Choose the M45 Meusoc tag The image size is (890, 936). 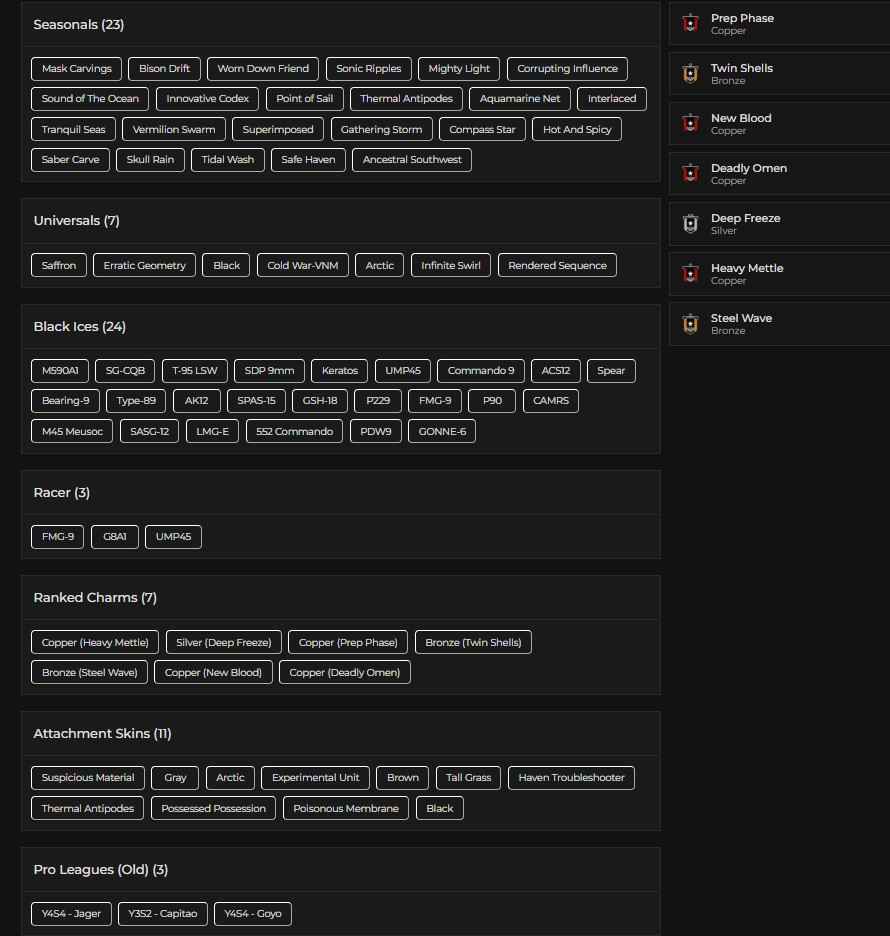pos(72,431)
